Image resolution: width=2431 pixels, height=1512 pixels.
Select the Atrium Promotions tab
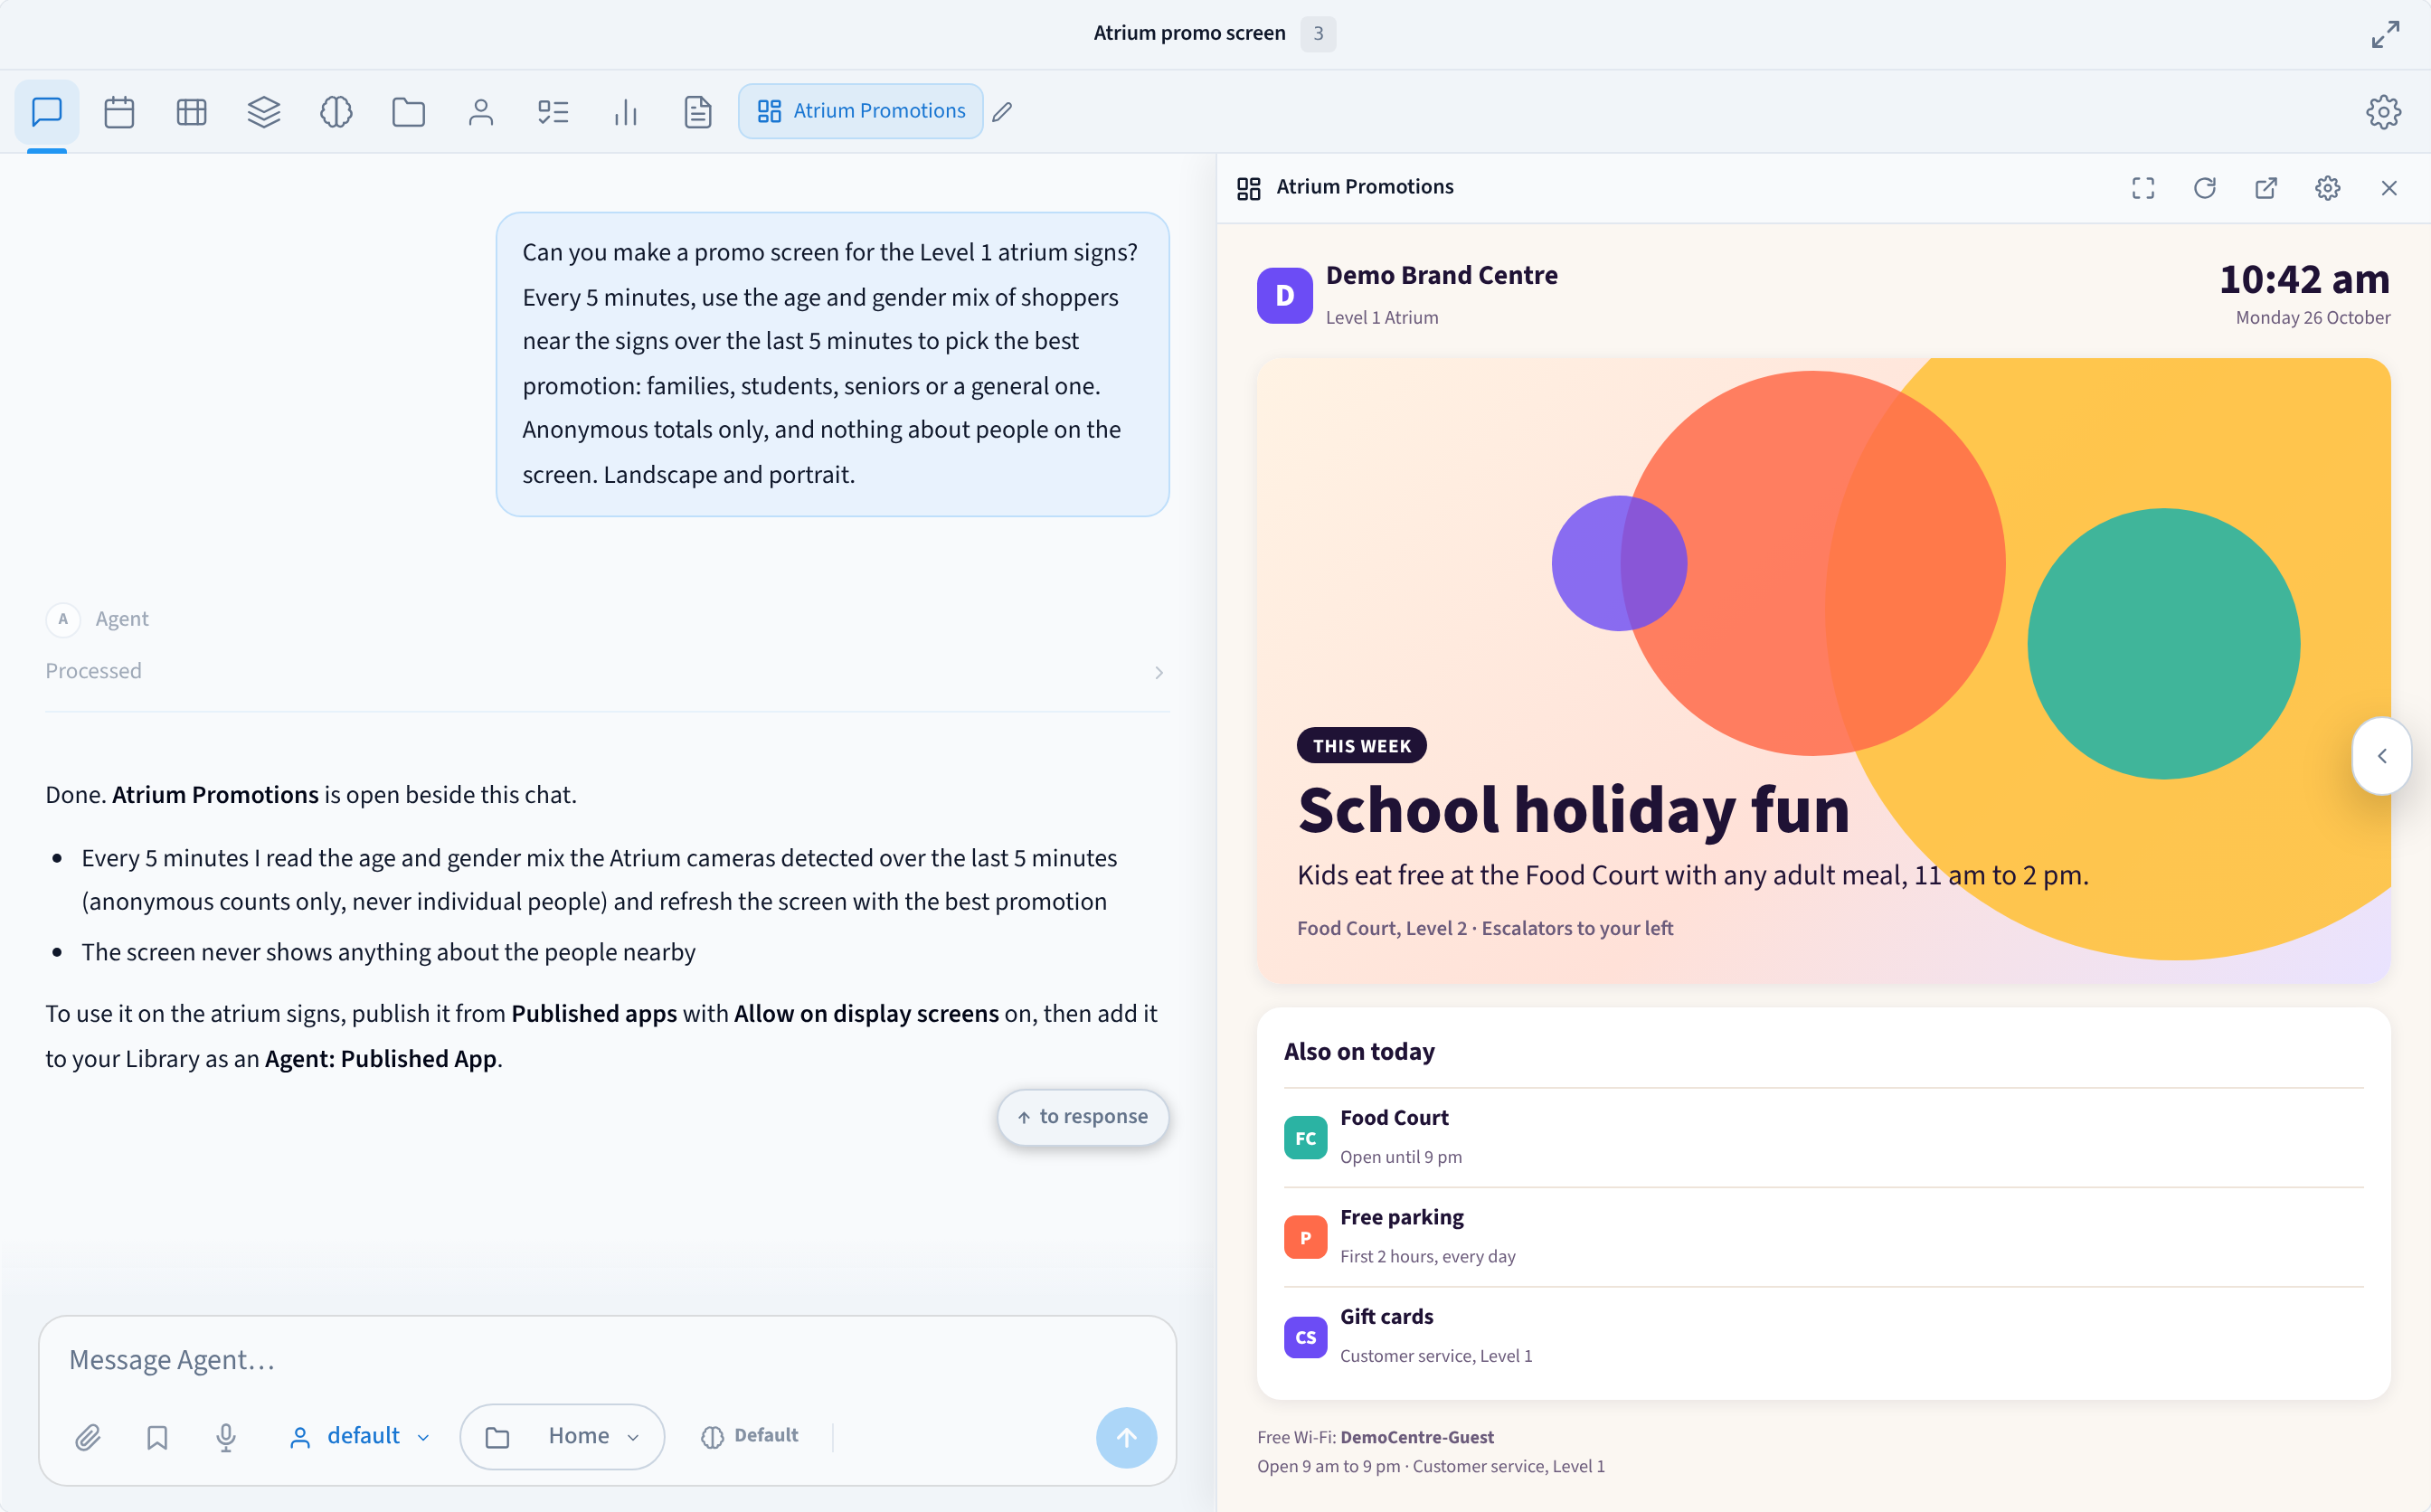860,111
